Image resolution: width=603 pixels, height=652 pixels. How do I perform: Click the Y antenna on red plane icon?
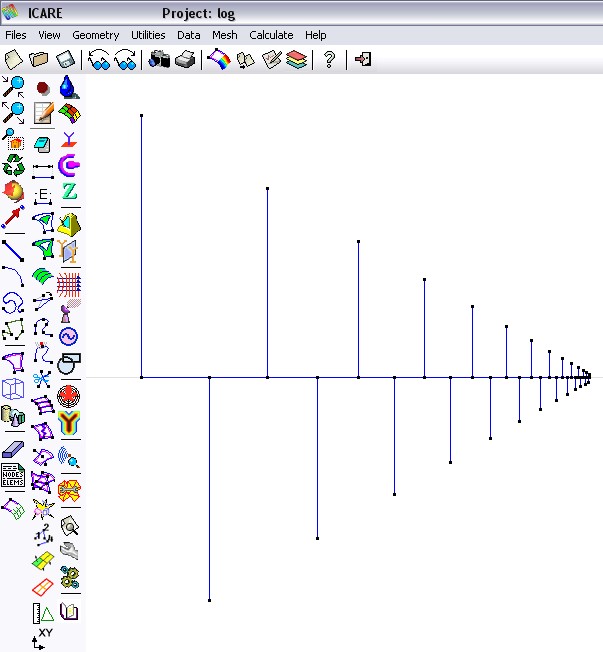tap(69, 139)
